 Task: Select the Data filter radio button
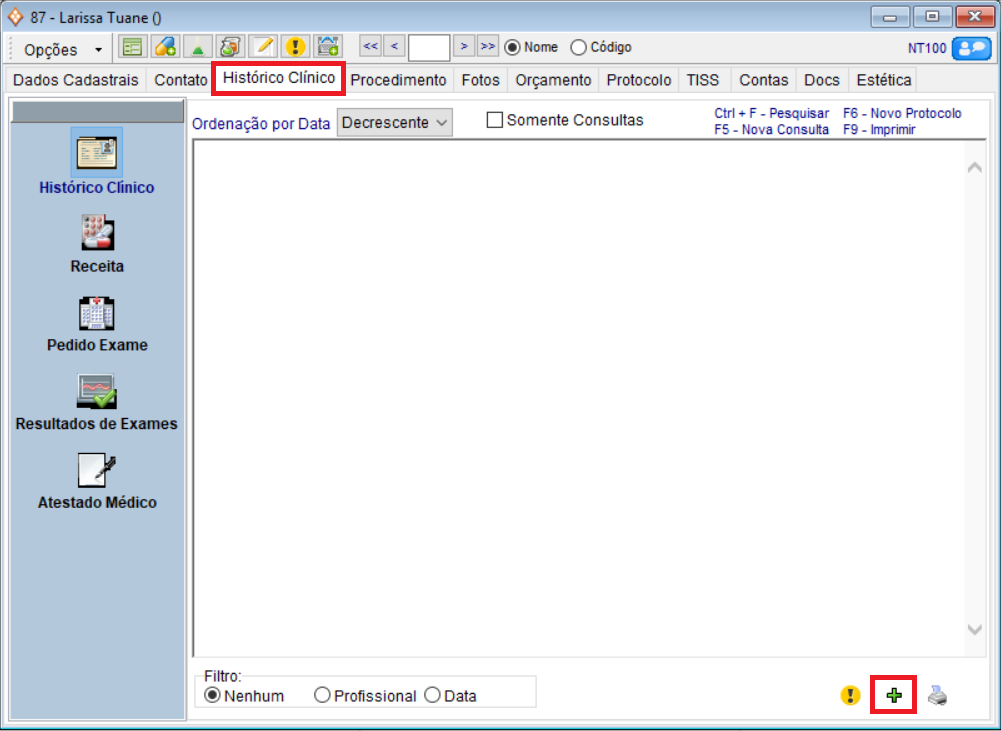tap(432, 696)
